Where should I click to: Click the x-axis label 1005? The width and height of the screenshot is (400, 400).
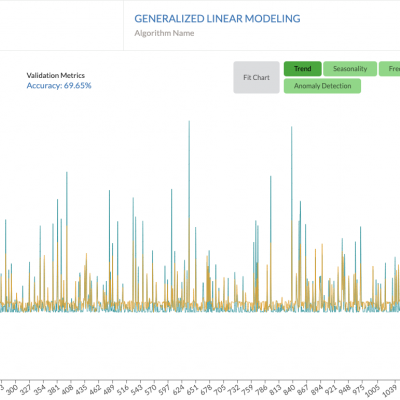coord(373,390)
